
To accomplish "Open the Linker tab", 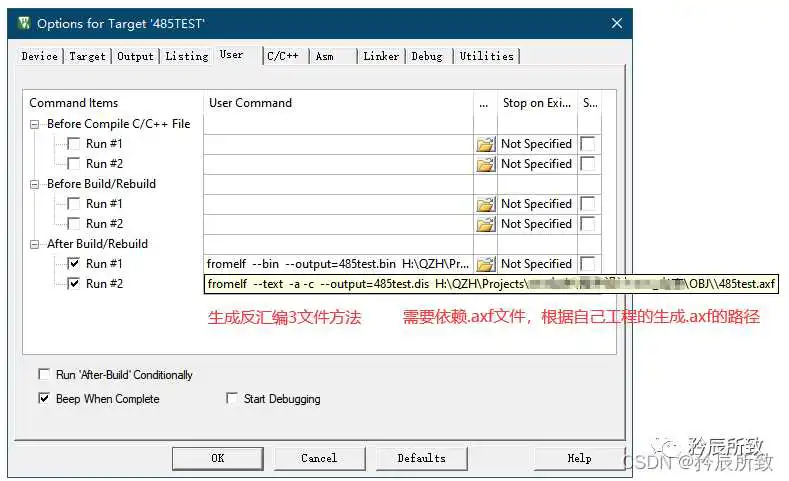I will 381,56.
